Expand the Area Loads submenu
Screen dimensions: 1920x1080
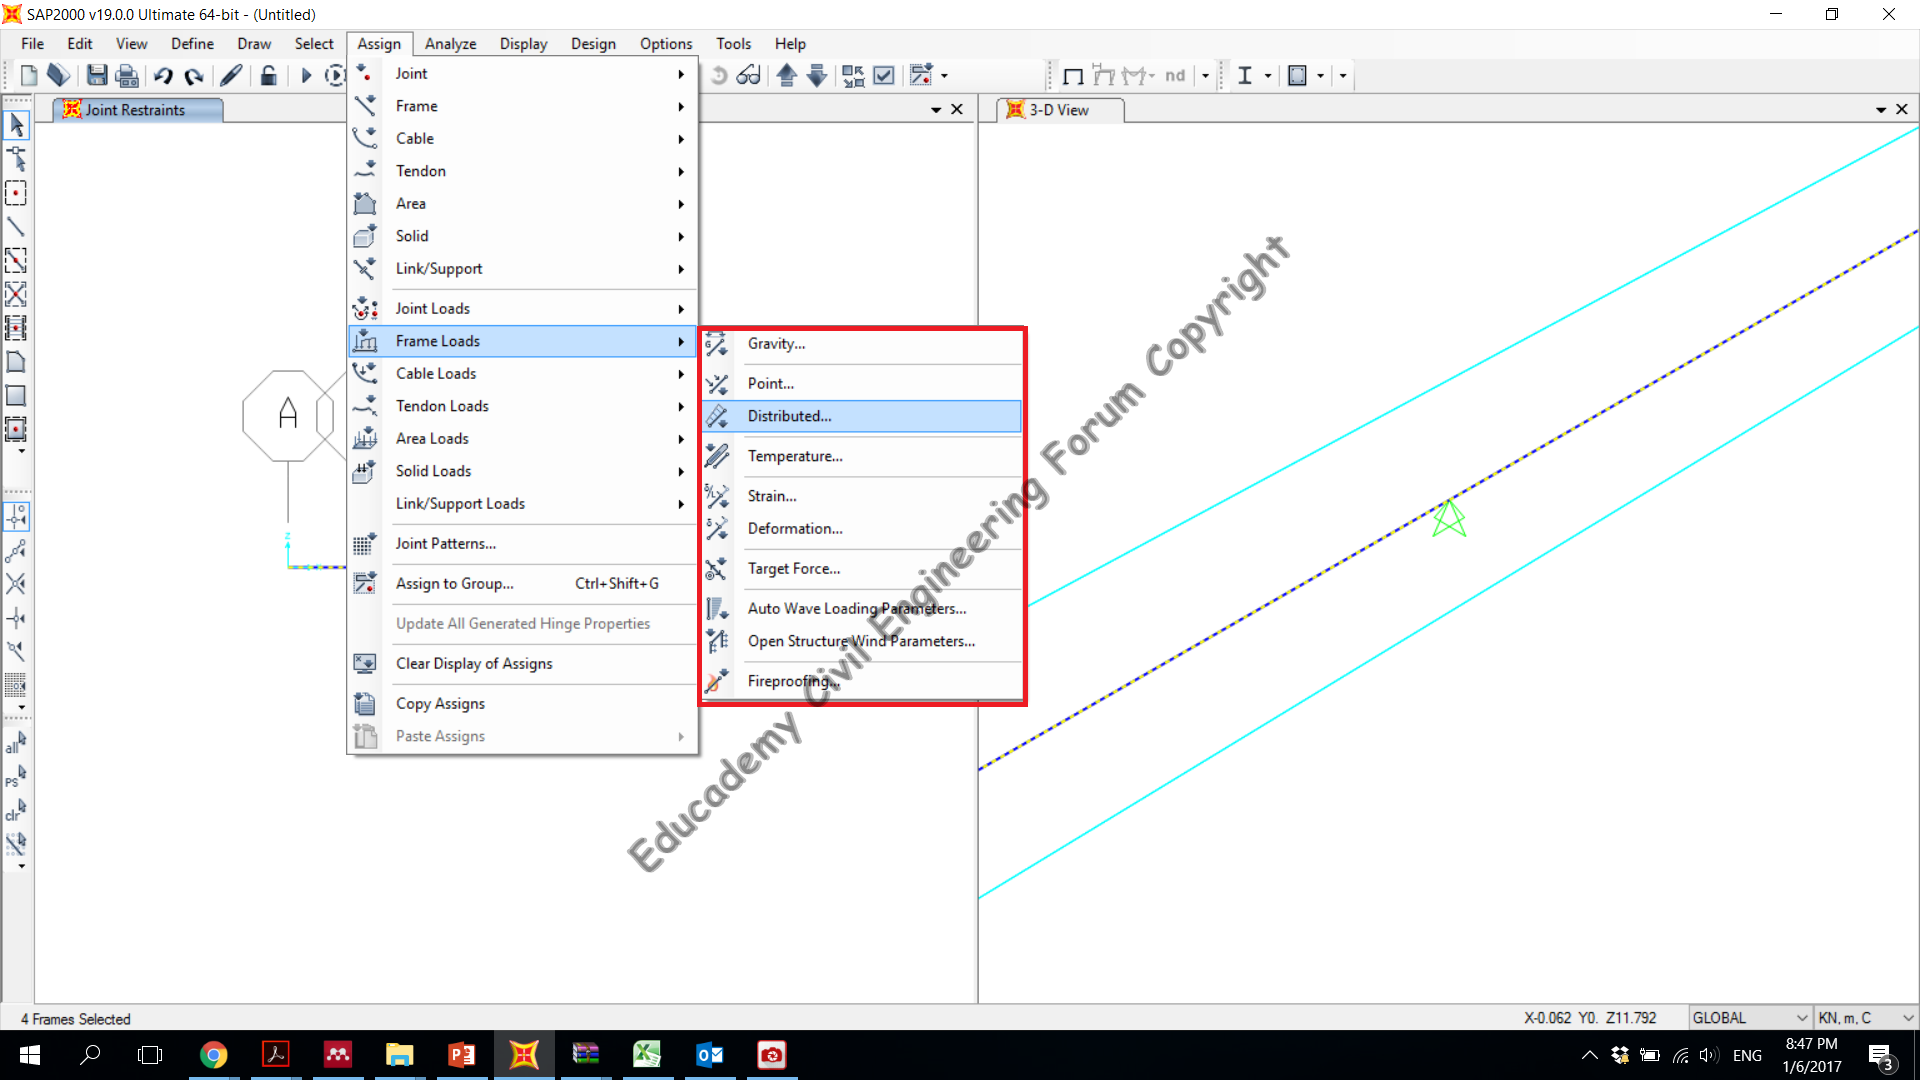point(522,439)
